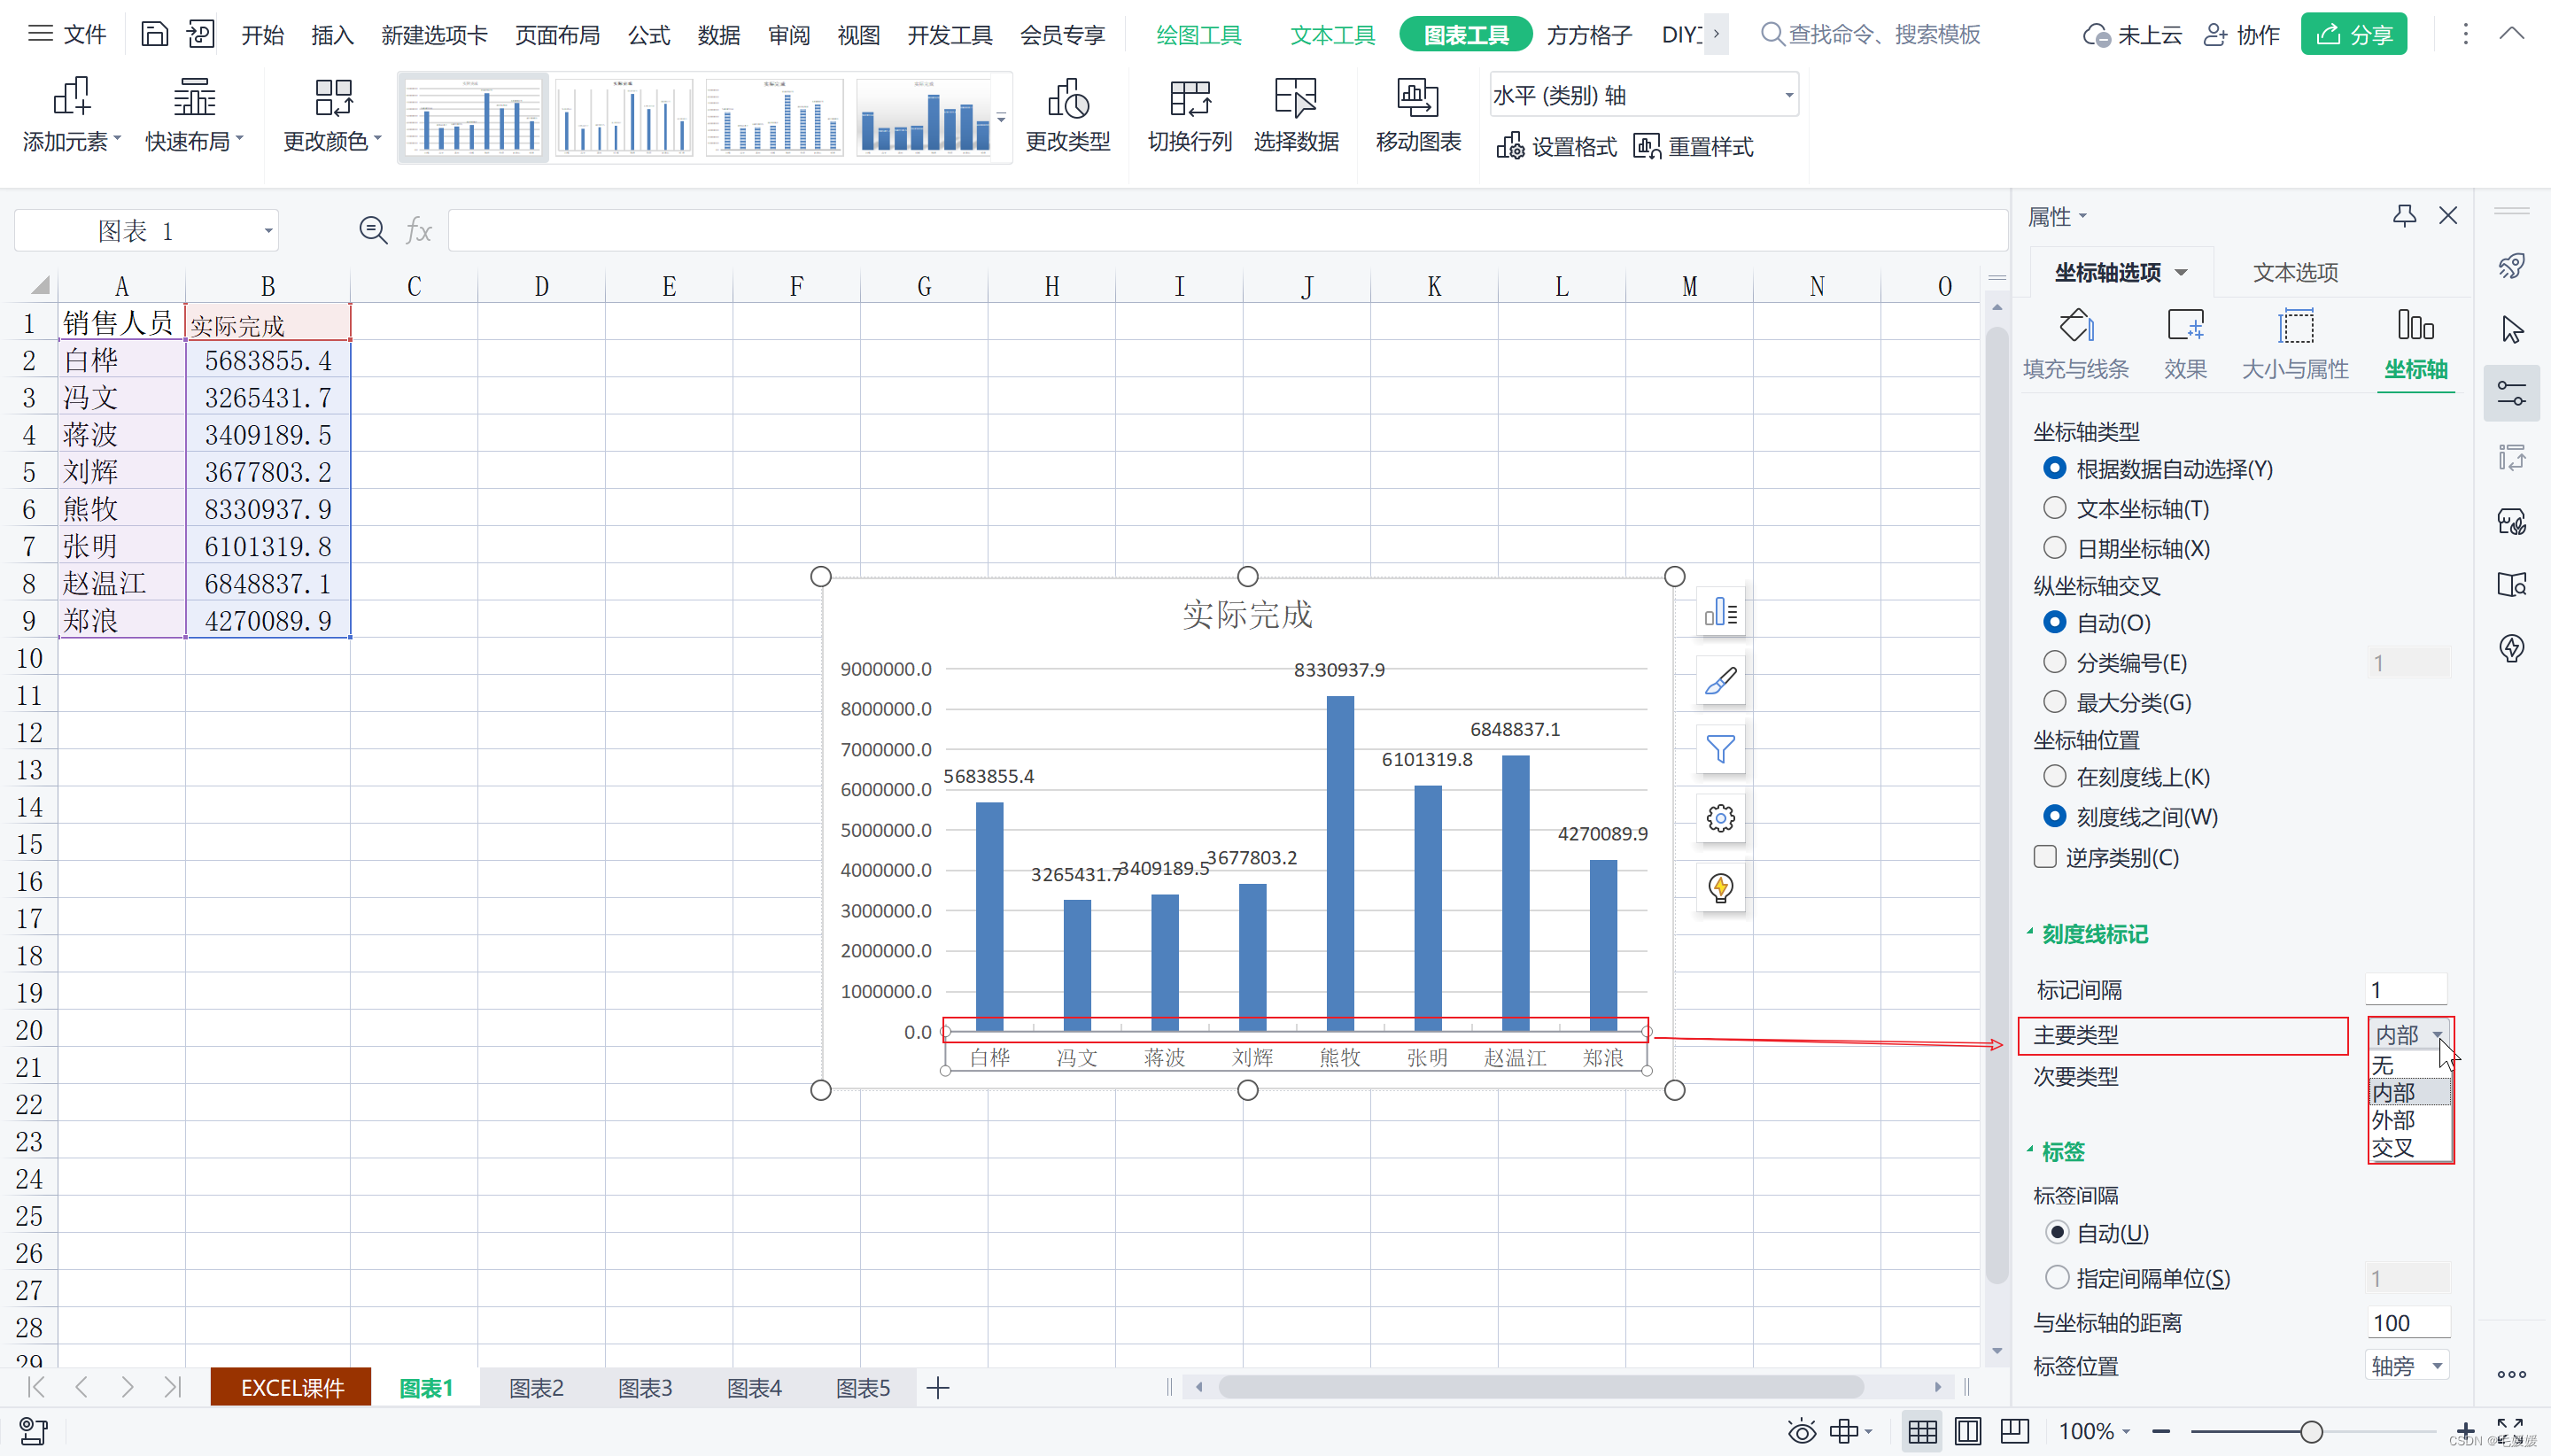Switch to the 插入 ribbon tab
The image size is (2551, 1456).
(x=332, y=35)
